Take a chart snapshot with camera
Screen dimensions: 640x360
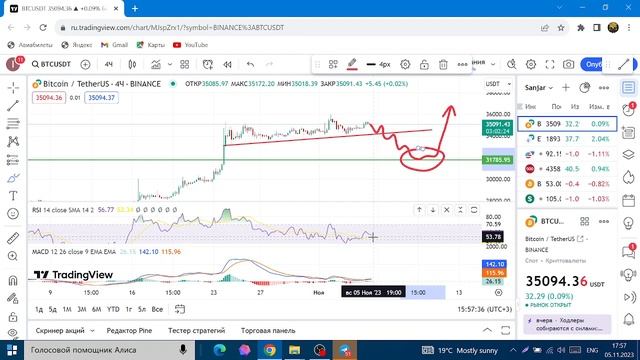568,64
